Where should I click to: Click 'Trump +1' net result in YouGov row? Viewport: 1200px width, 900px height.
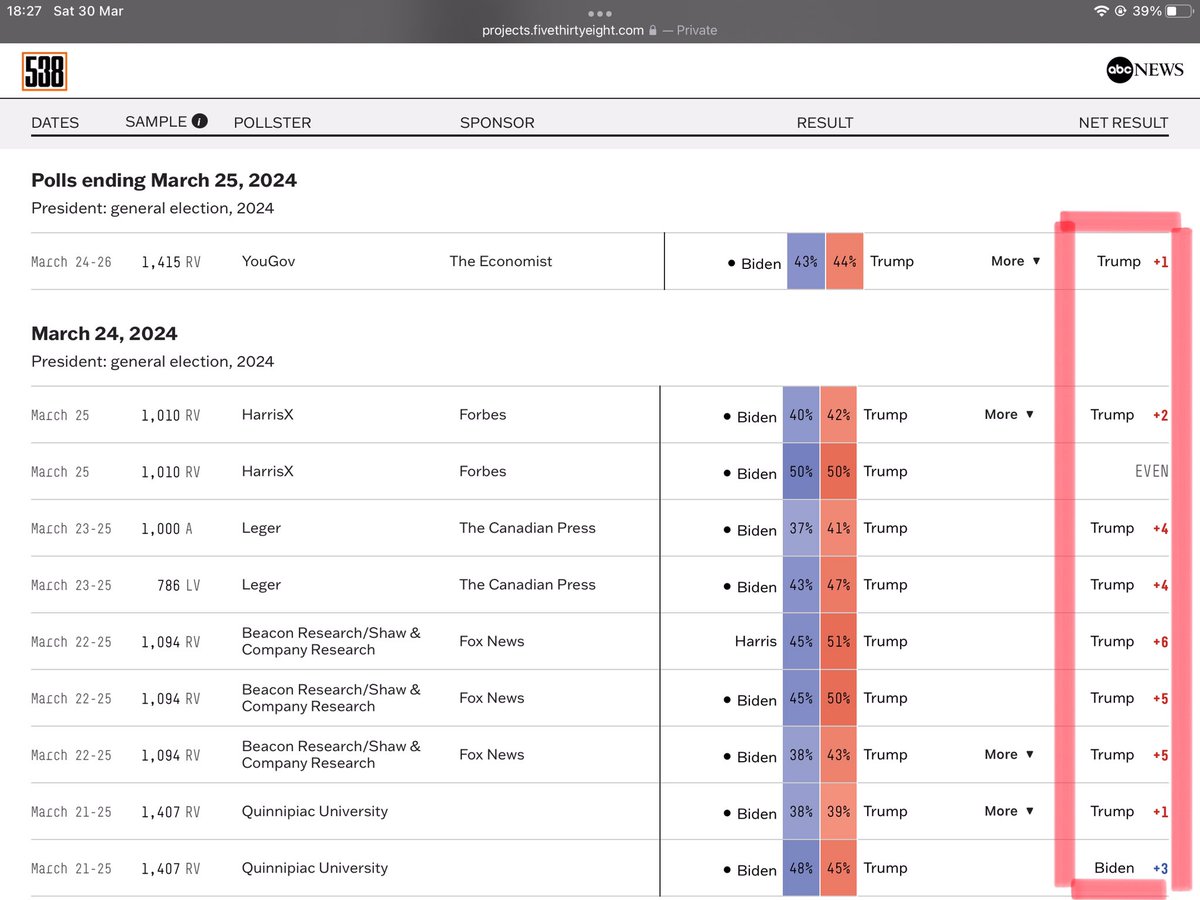pyautogui.click(x=1132, y=261)
